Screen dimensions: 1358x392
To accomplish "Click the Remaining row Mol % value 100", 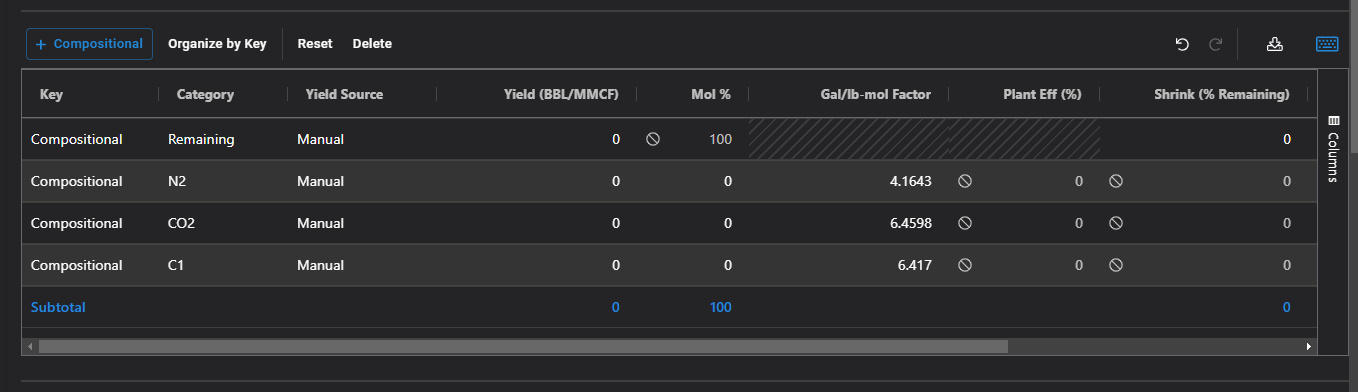I will tap(721, 140).
